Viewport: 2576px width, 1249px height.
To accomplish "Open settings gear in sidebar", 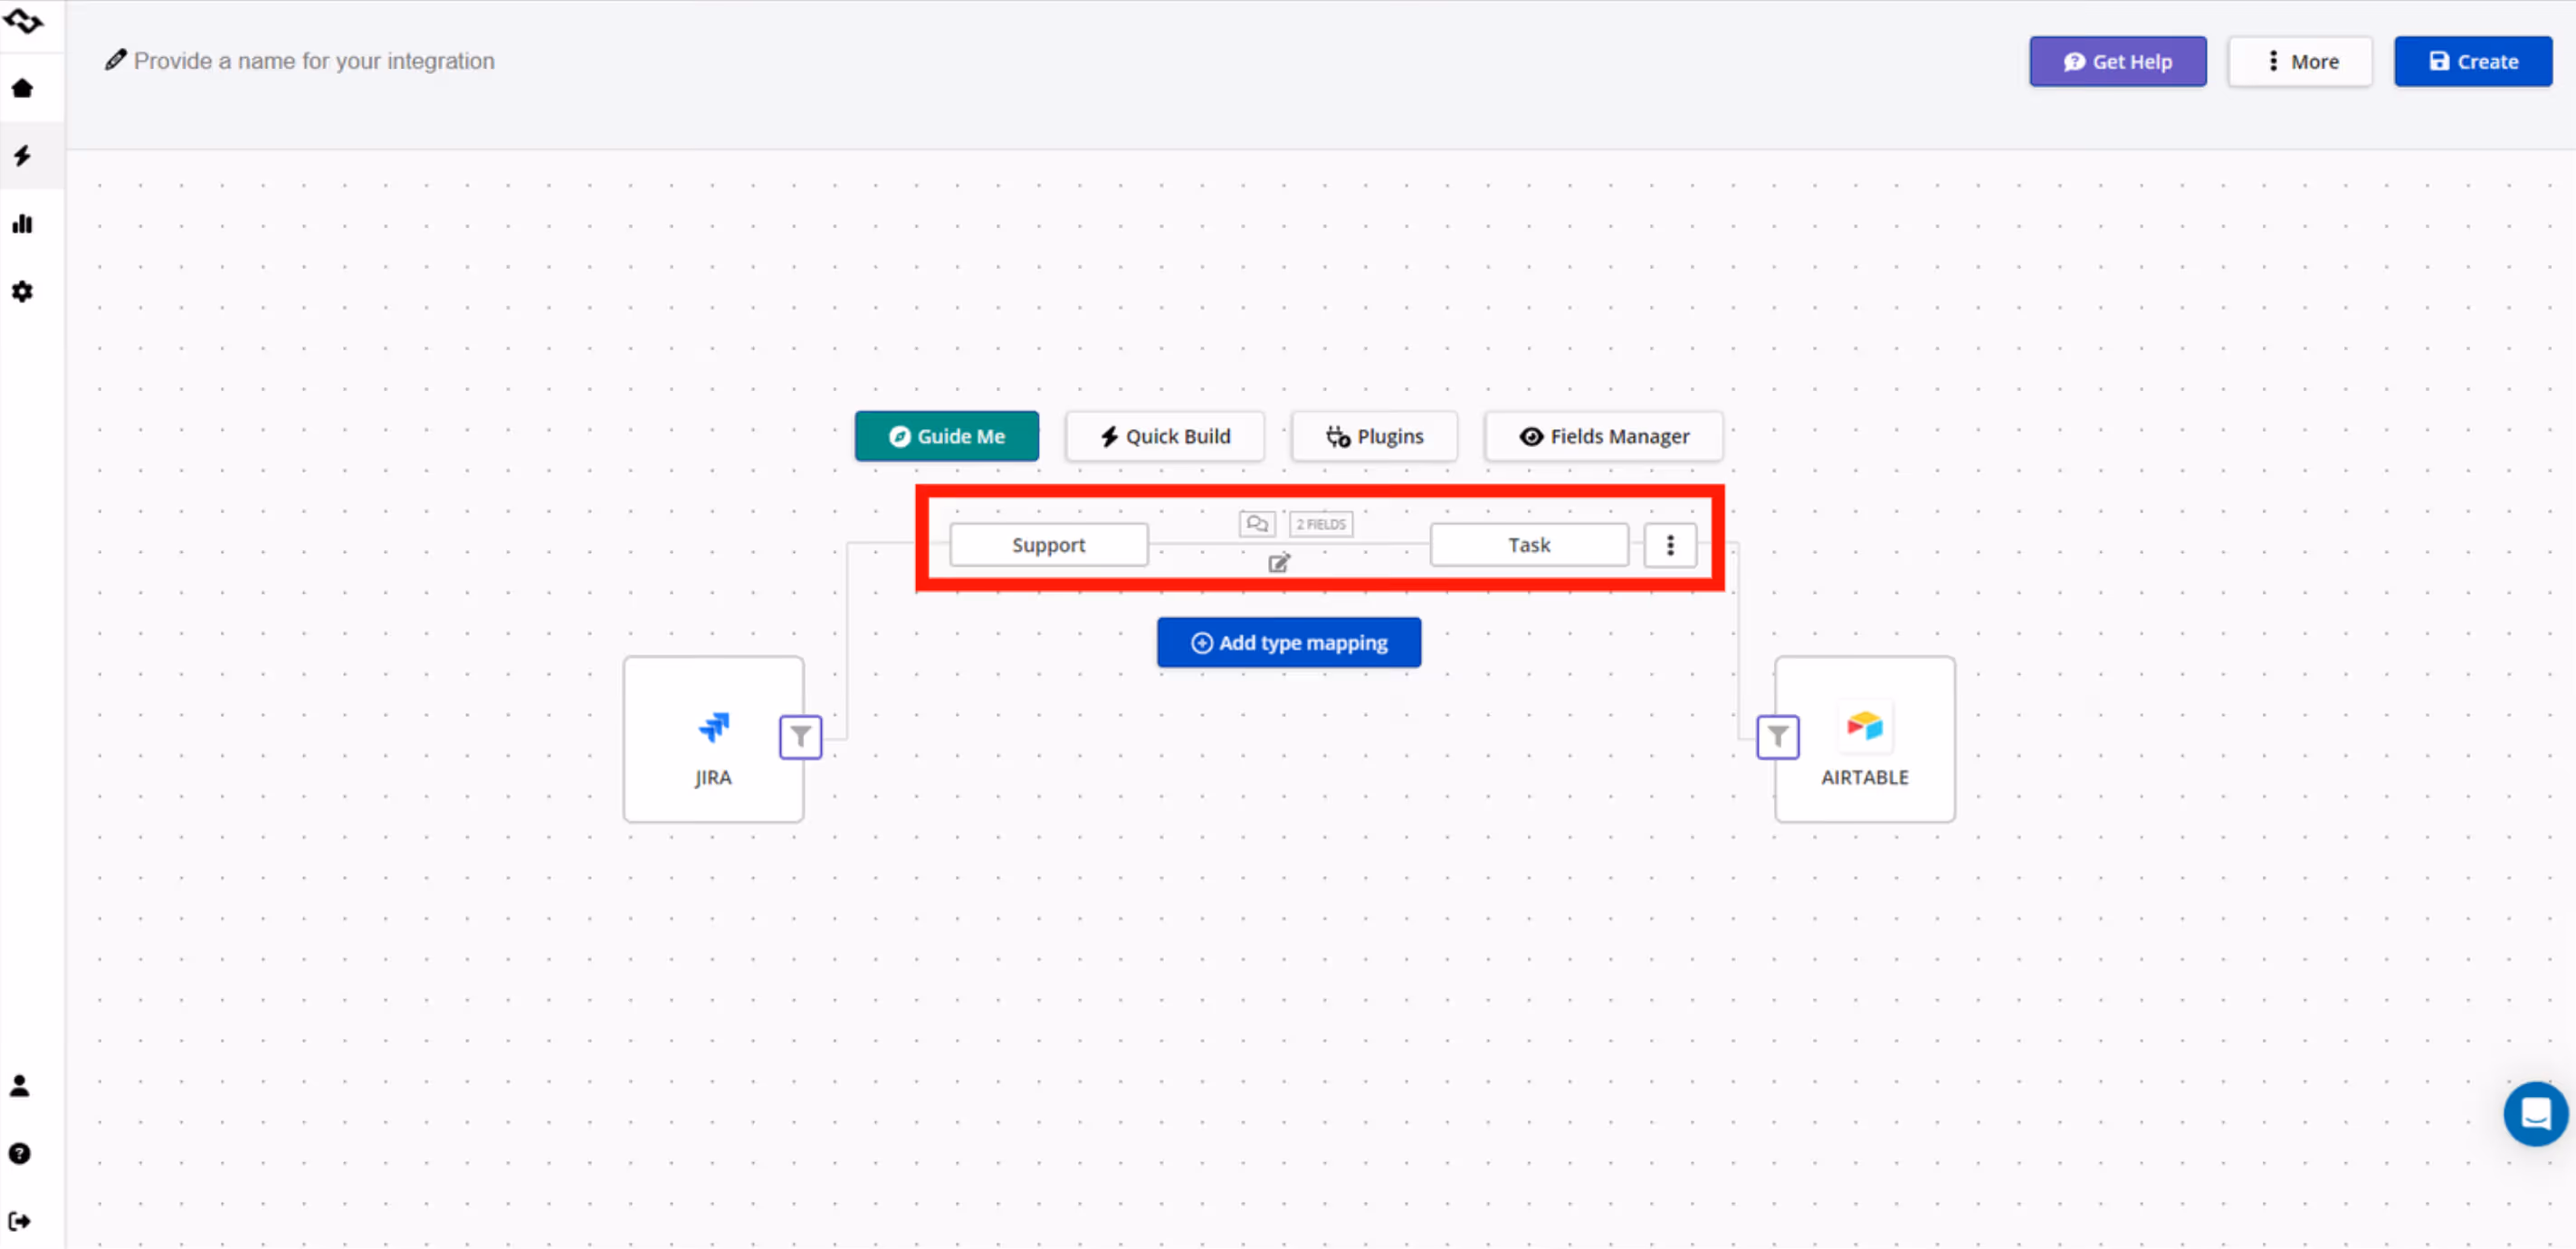I will click(22, 292).
